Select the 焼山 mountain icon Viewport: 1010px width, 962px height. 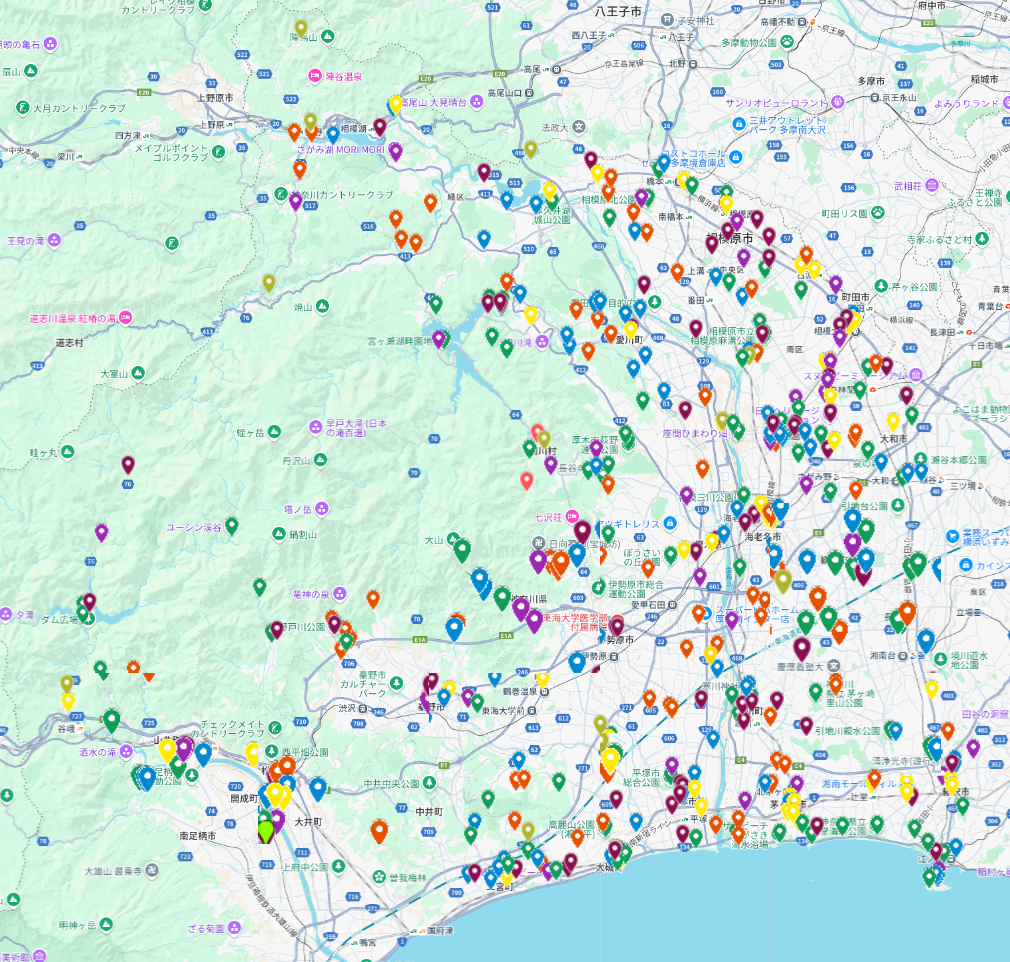pyautogui.click(x=321, y=306)
